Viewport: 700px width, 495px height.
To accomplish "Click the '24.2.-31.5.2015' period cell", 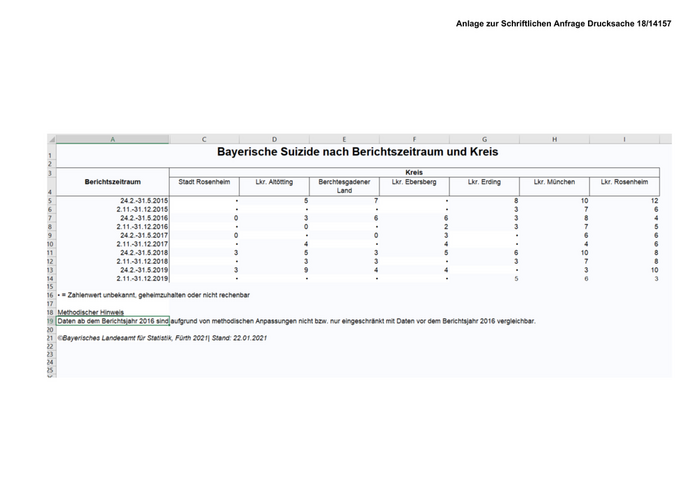I will click(x=143, y=201).
